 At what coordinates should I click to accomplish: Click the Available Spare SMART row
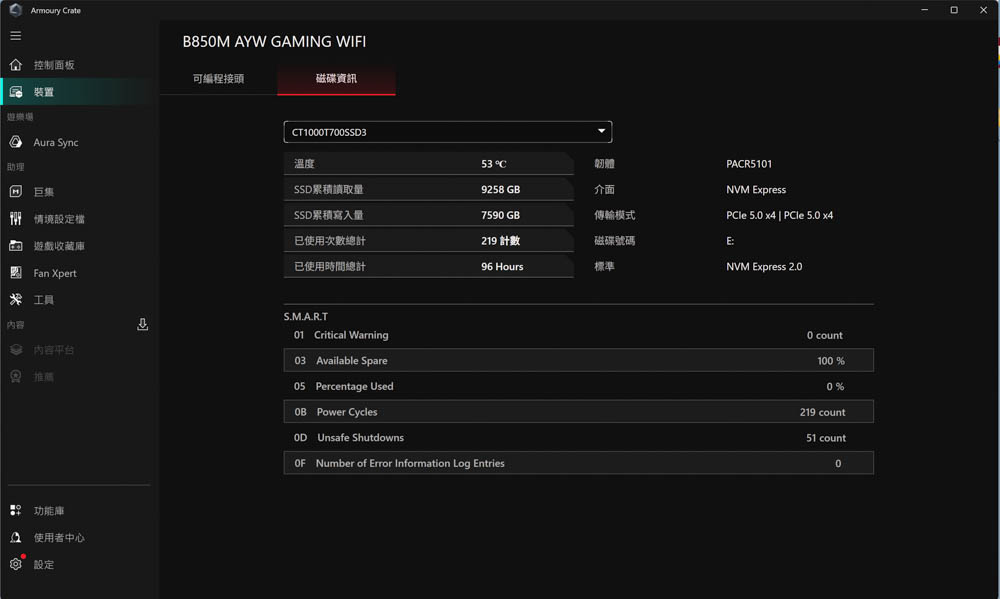[x=578, y=361]
